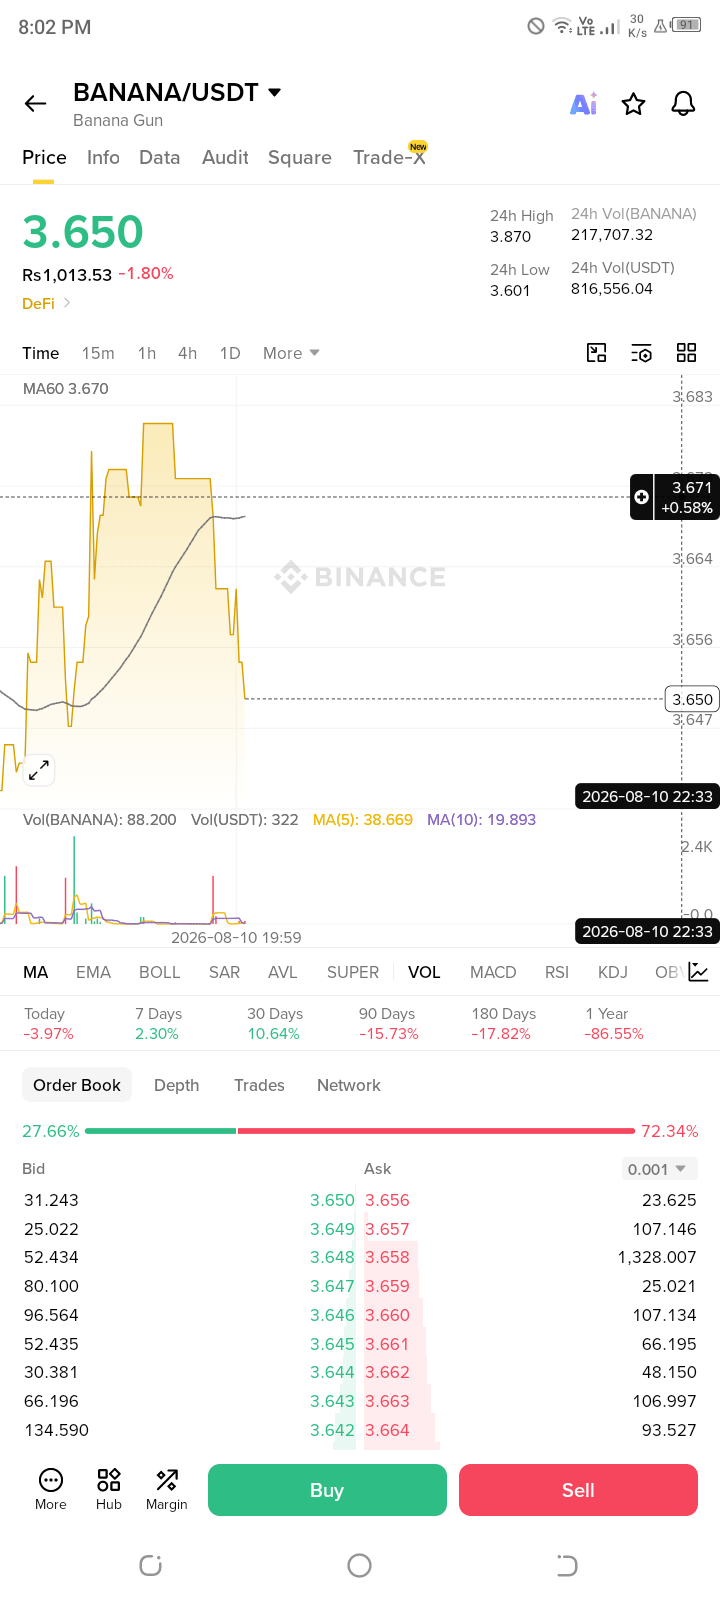The height and width of the screenshot is (1600, 720).
Task: Select the Order Book tab
Action: 77,1085
